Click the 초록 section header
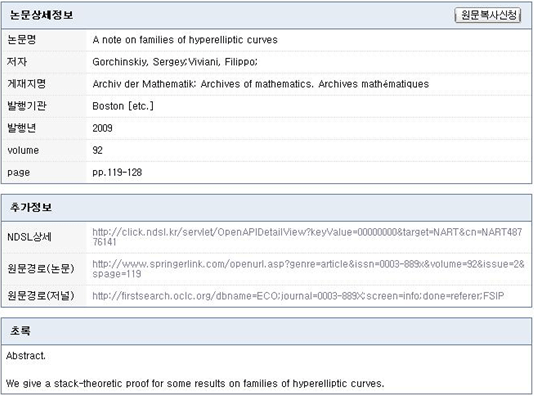534x396 pixels. (x=20, y=331)
